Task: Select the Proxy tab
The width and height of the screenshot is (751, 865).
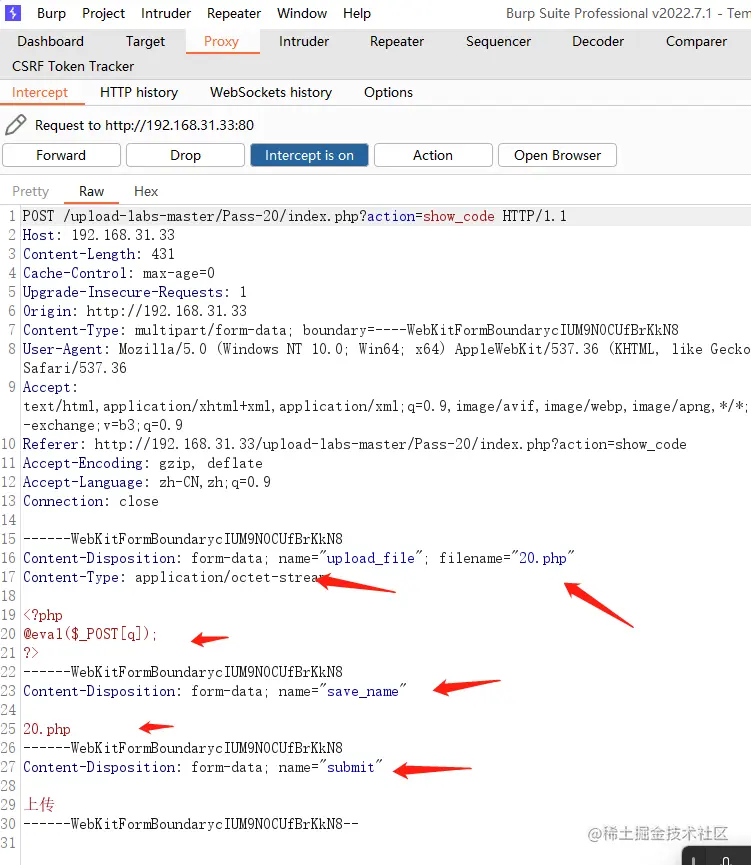Action: click(221, 41)
